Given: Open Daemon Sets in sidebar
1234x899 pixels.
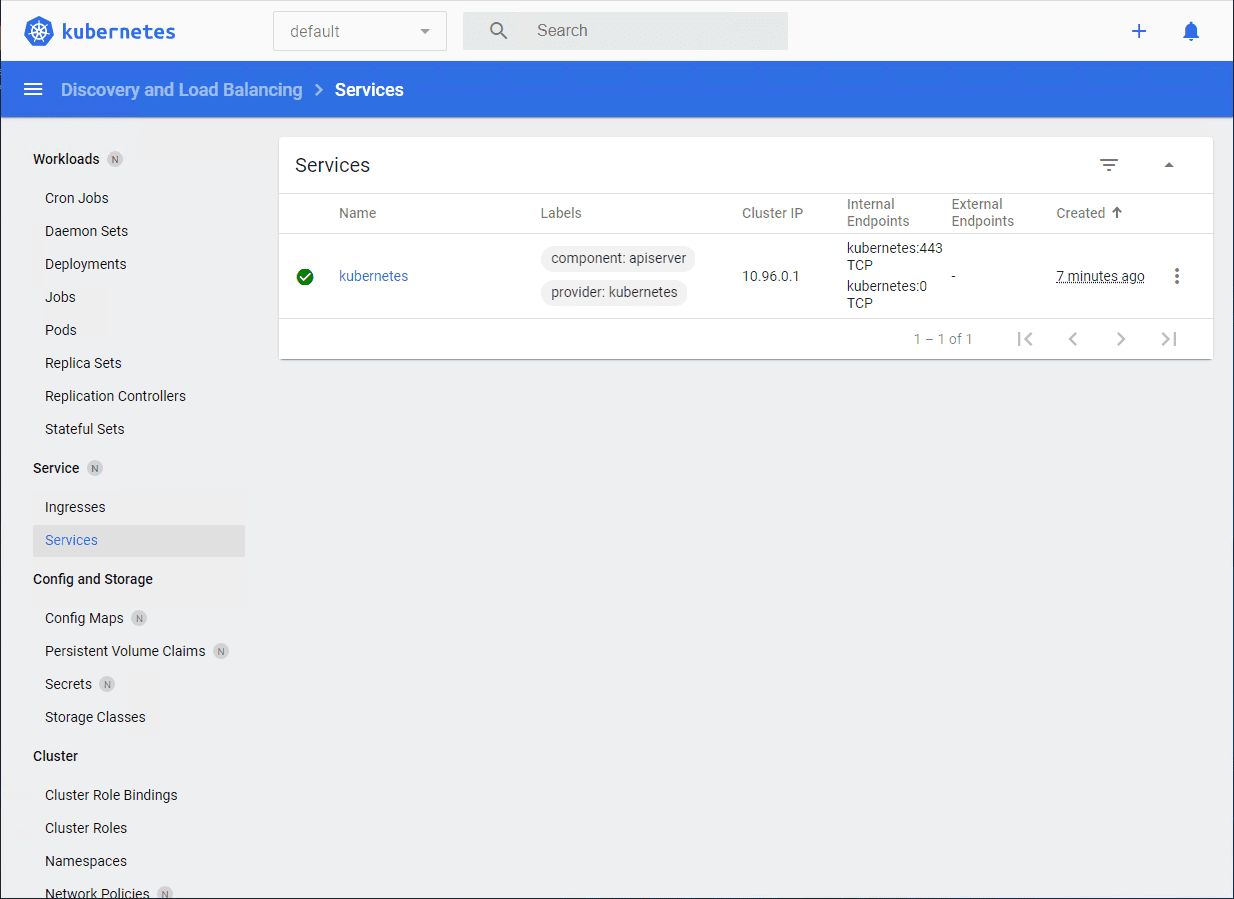Looking at the screenshot, I should 86,231.
